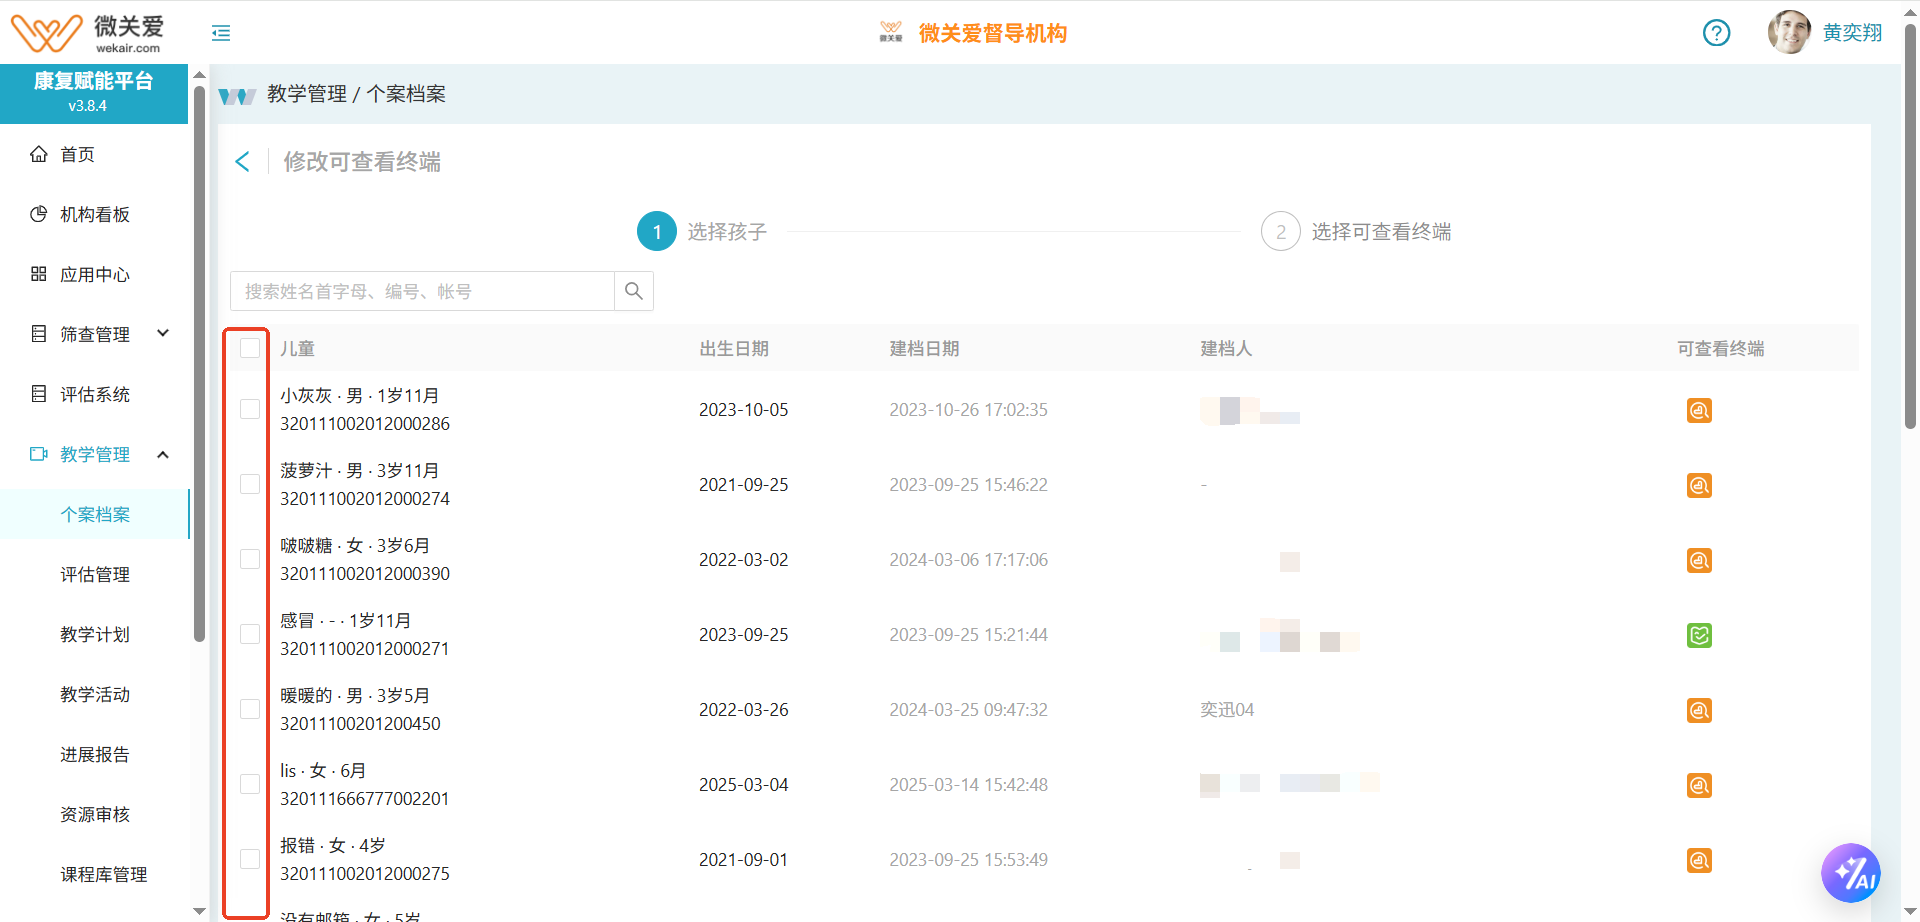Expand the 筛查管理 menu

[95, 334]
